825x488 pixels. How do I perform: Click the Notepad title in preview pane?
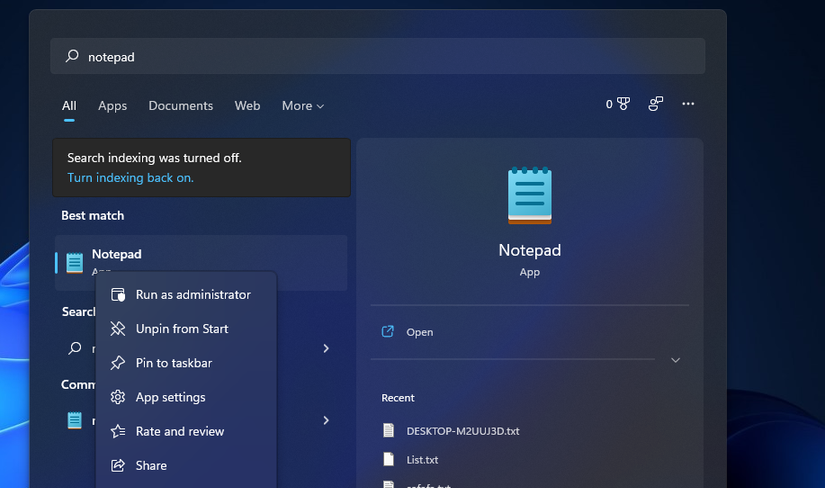pyautogui.click(x=530, y=250)
